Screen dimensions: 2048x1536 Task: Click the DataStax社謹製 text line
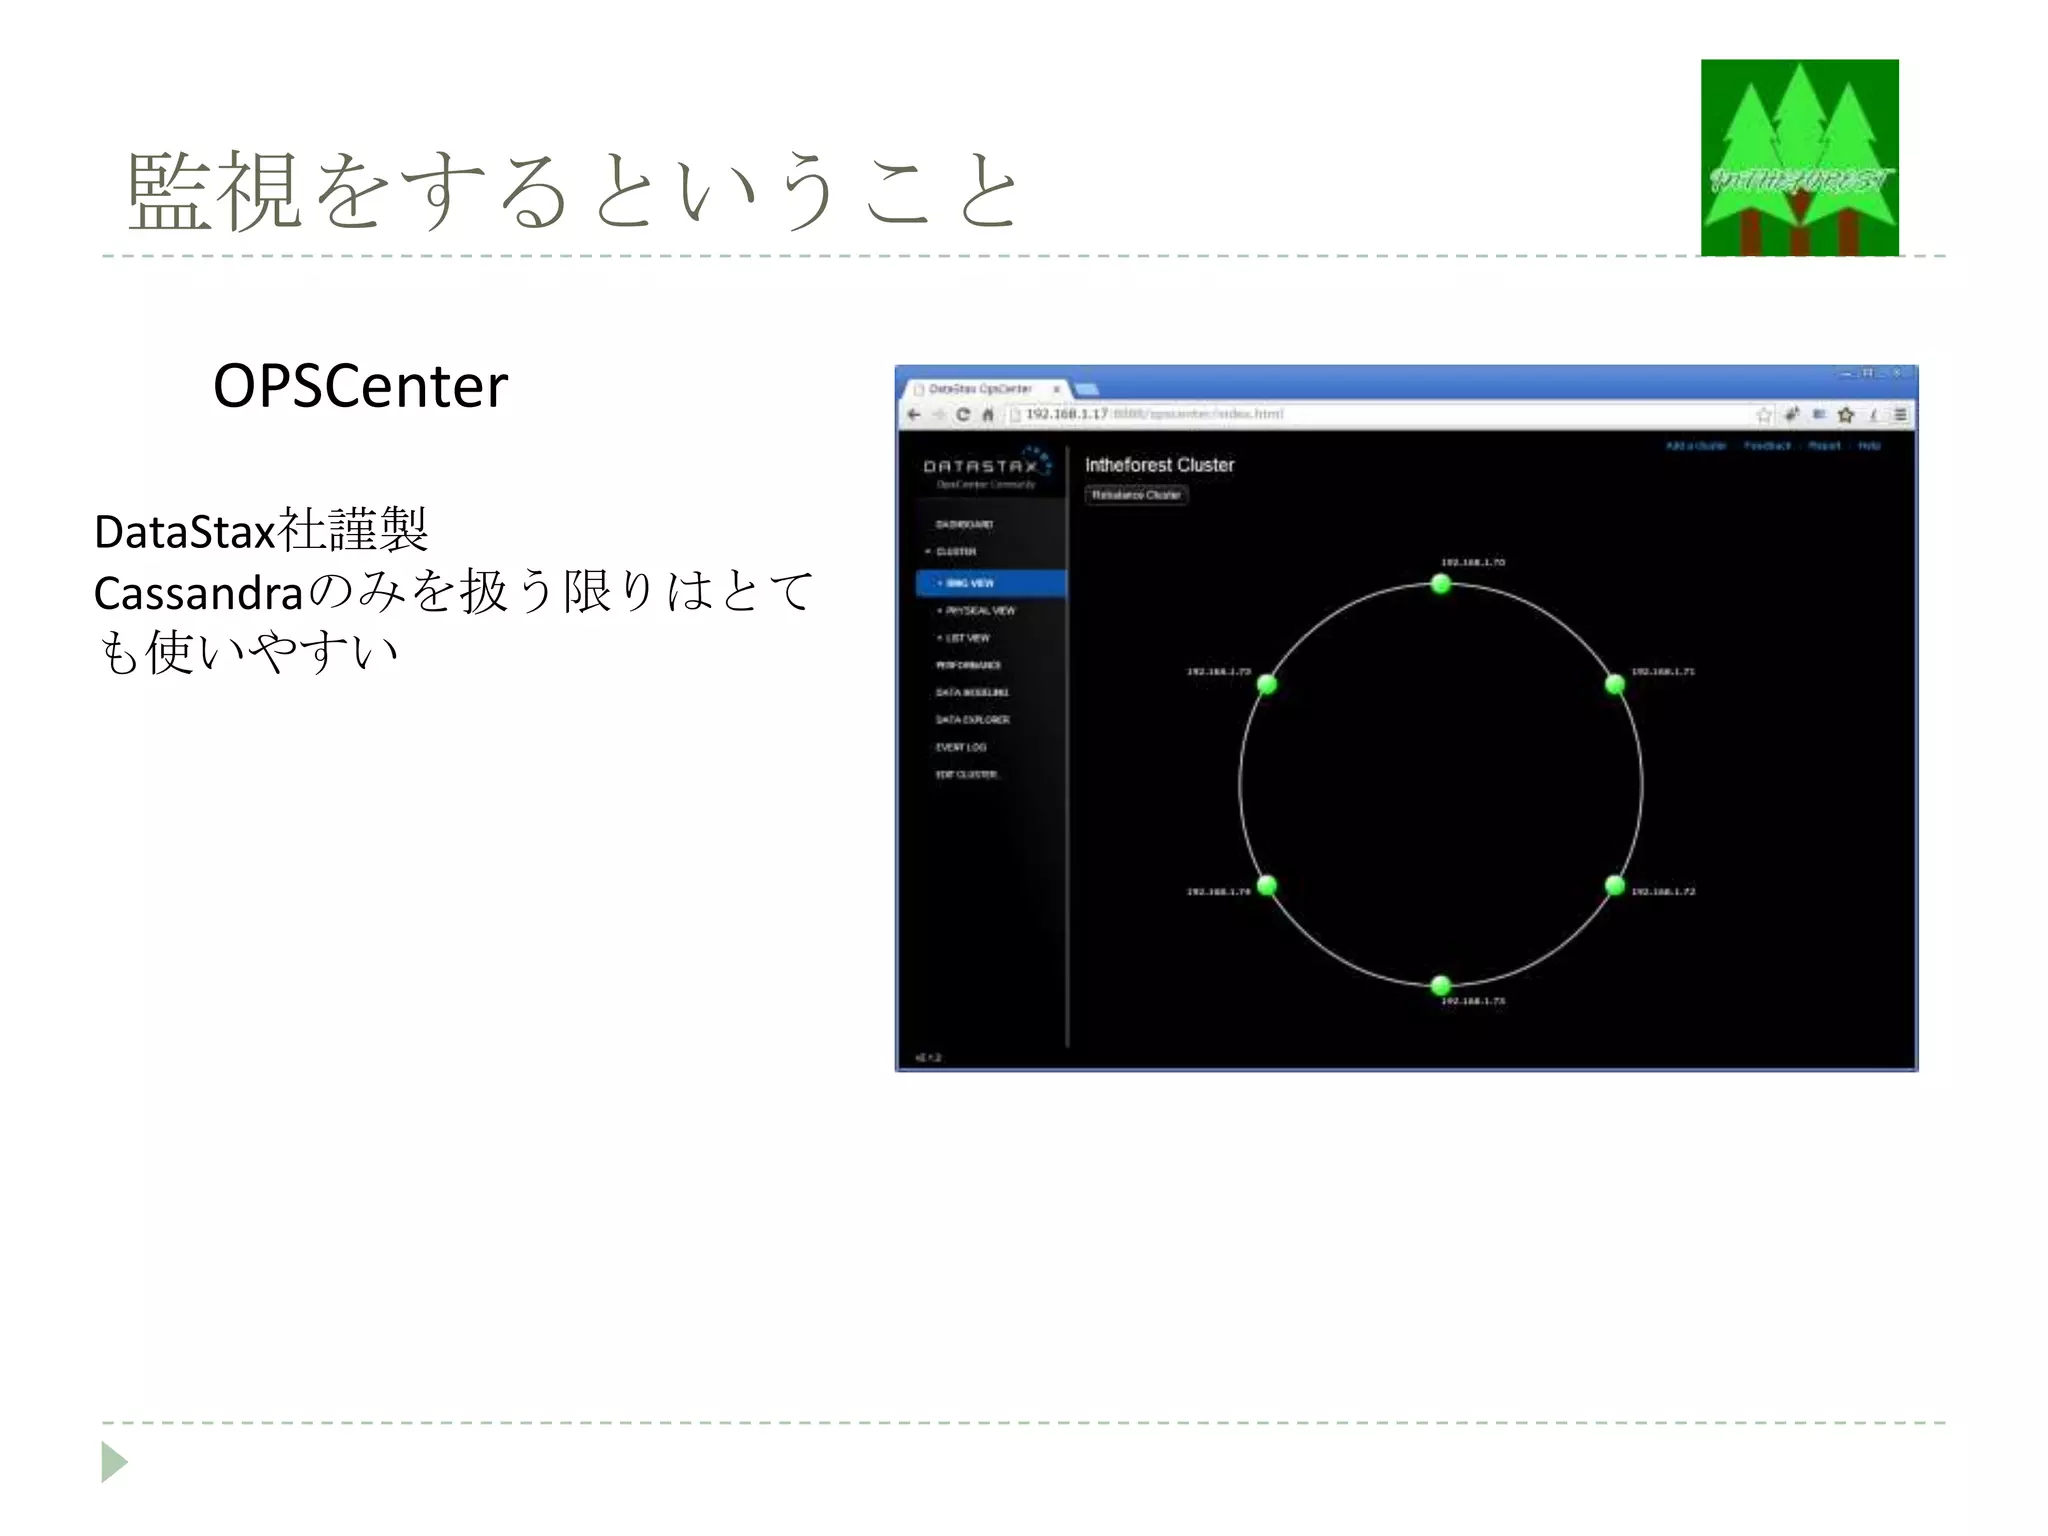261,530
